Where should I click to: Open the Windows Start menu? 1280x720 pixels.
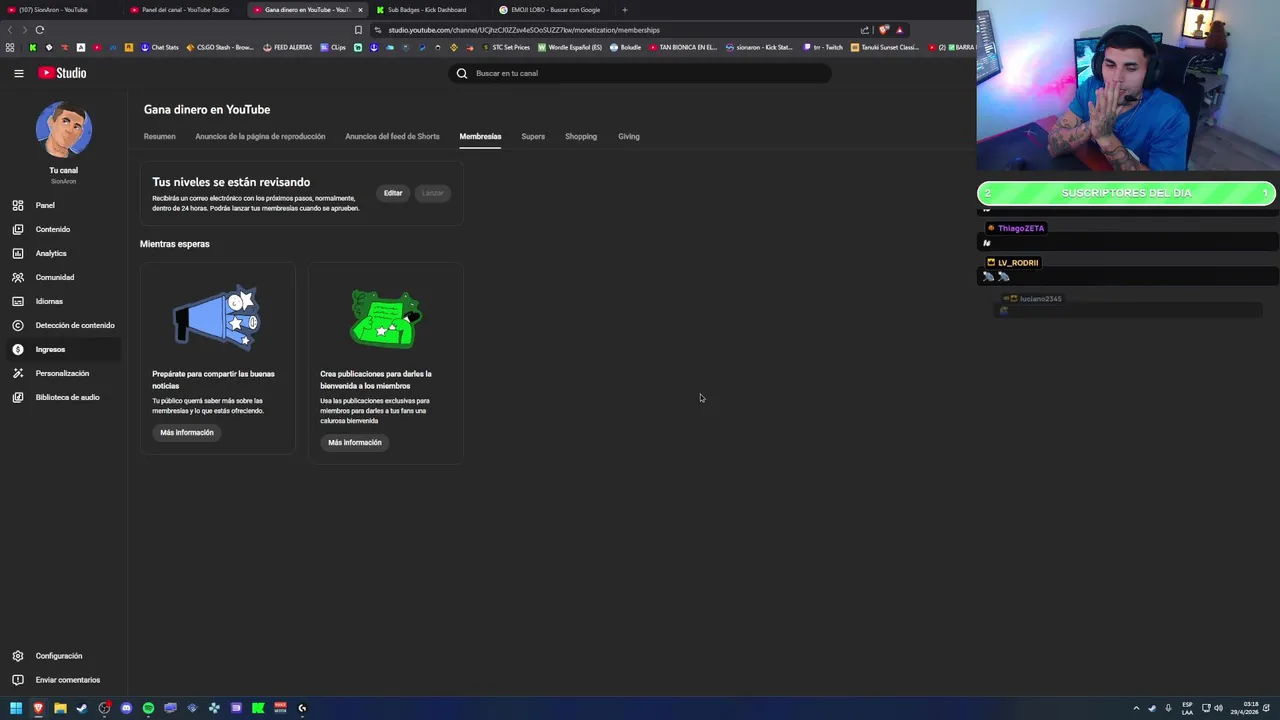click(16, 708)
